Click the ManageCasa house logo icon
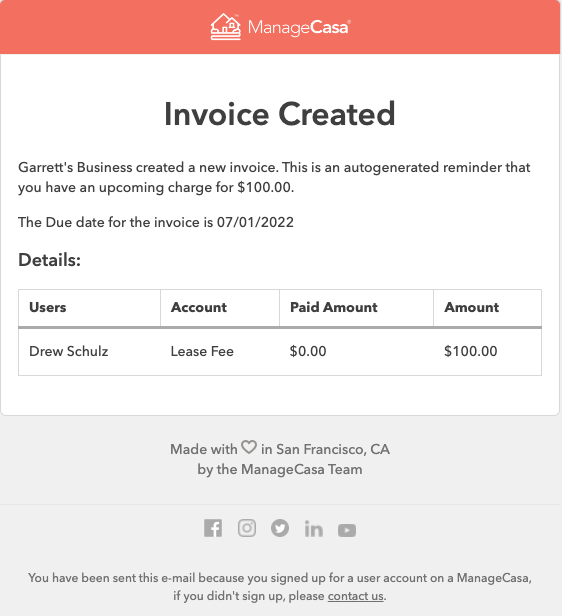Viewport: 562px width, 616px height. click(225, 27)
